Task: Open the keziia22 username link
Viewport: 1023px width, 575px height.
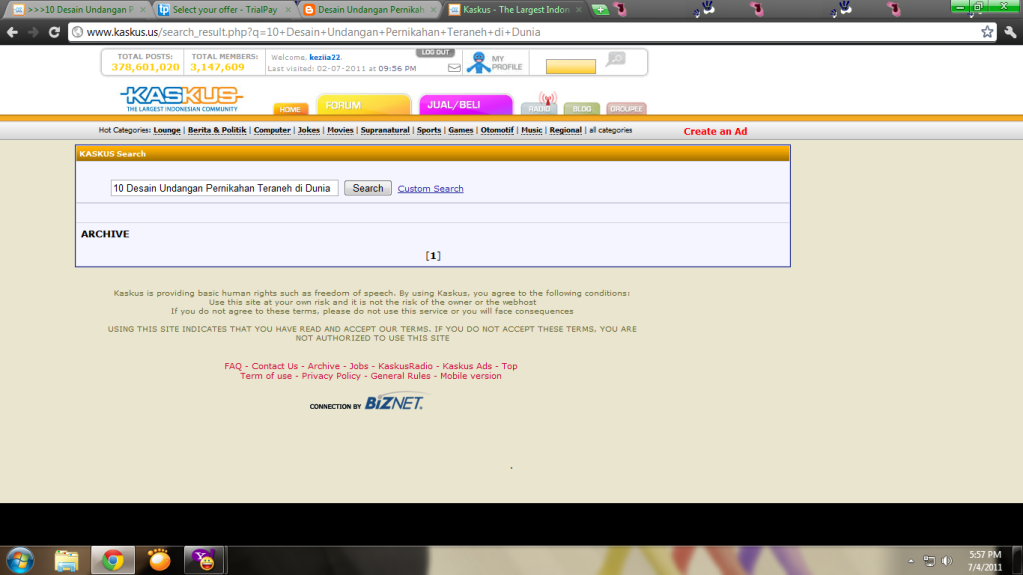Action: click(324, 57)
